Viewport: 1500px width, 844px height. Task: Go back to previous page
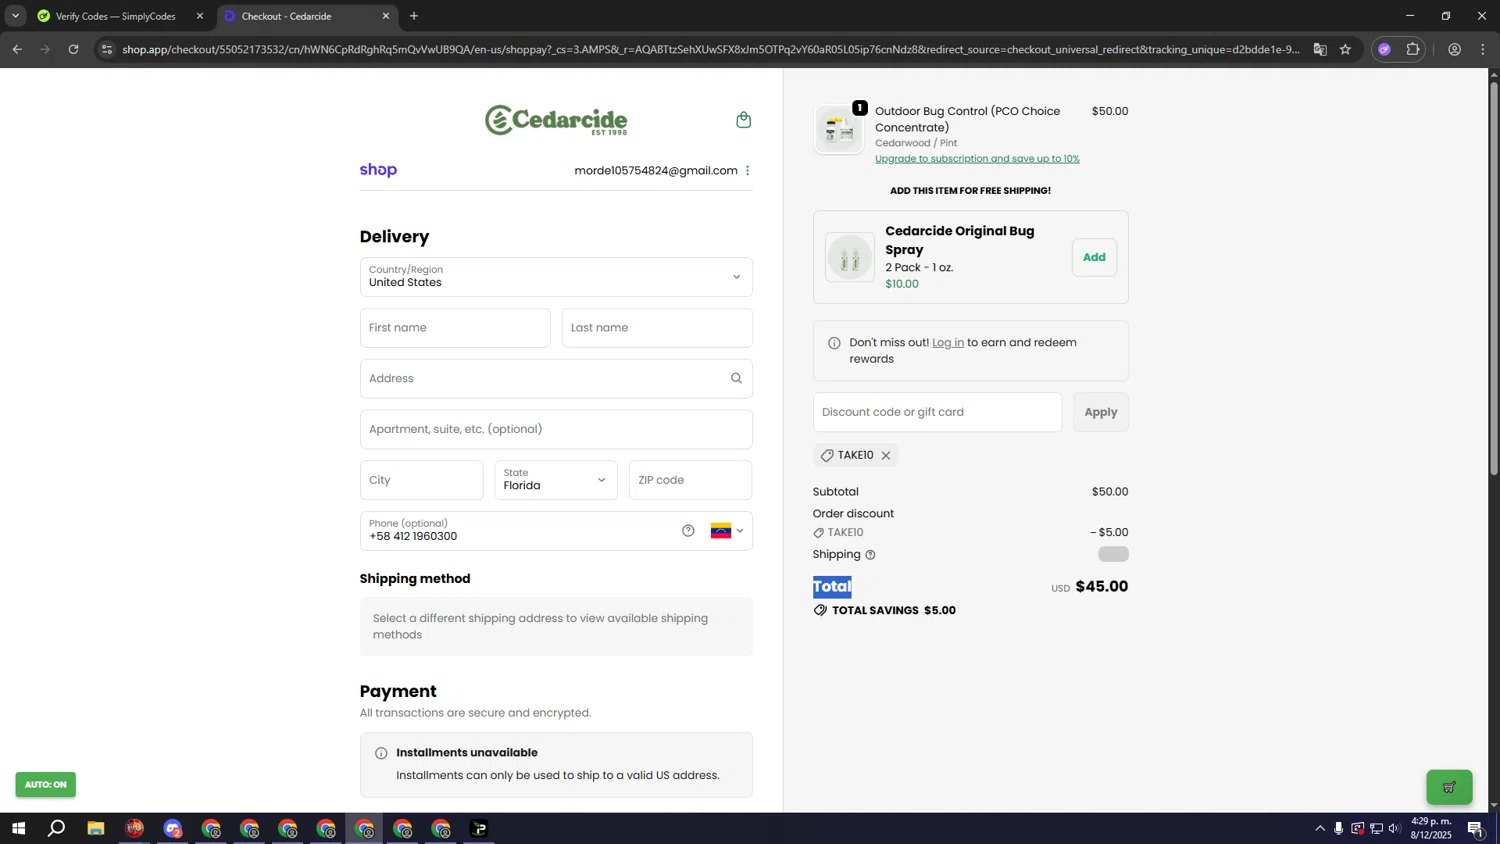[17, 49]
